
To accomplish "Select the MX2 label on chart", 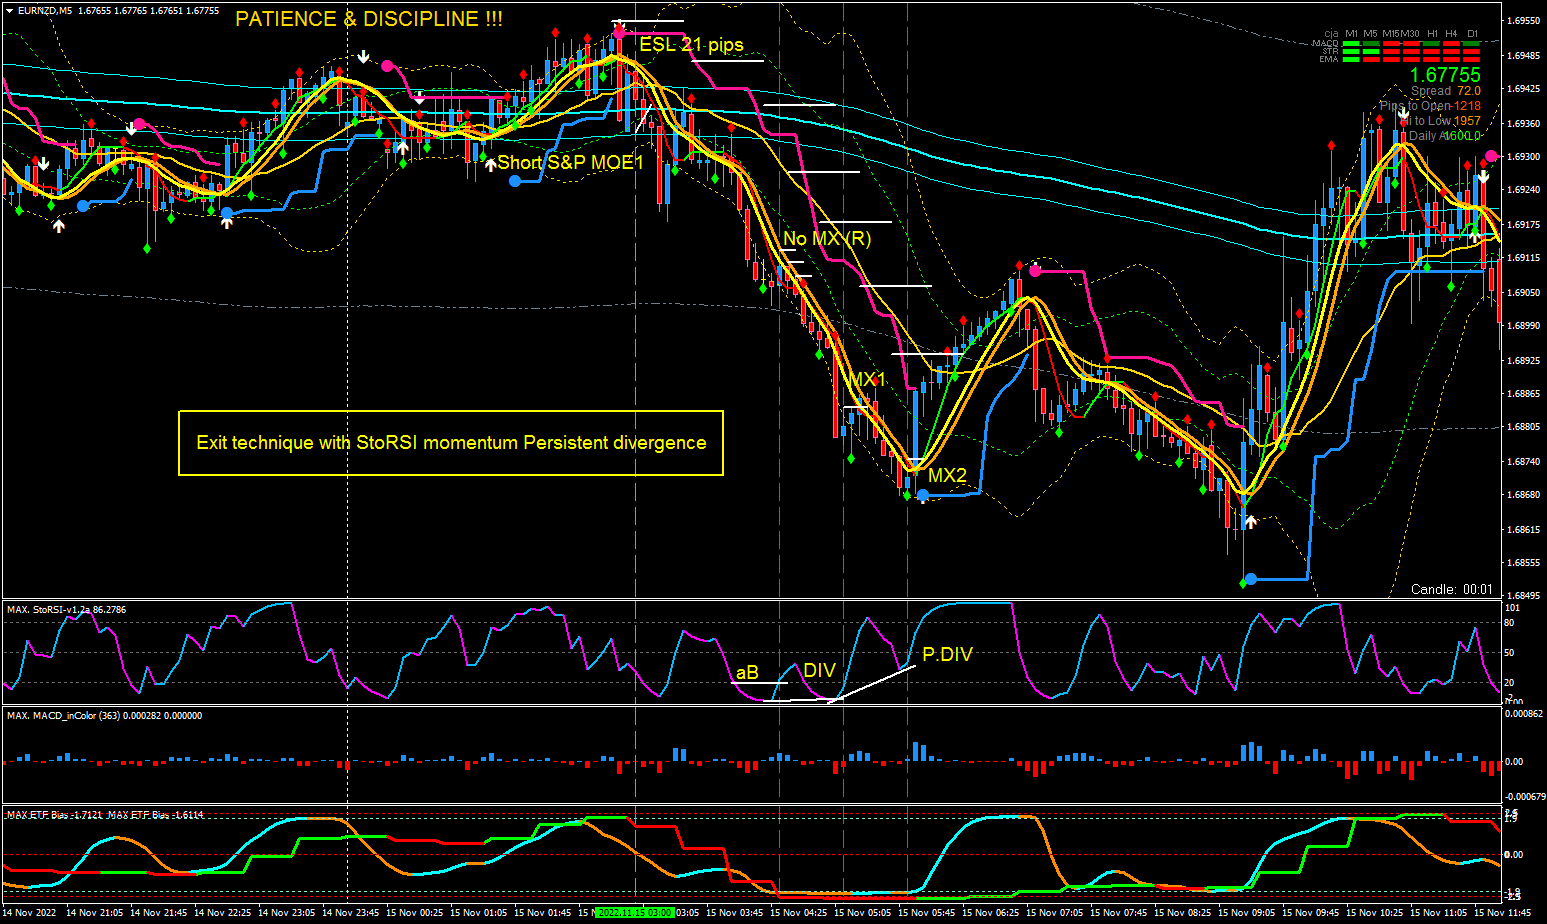I will 947,475.
